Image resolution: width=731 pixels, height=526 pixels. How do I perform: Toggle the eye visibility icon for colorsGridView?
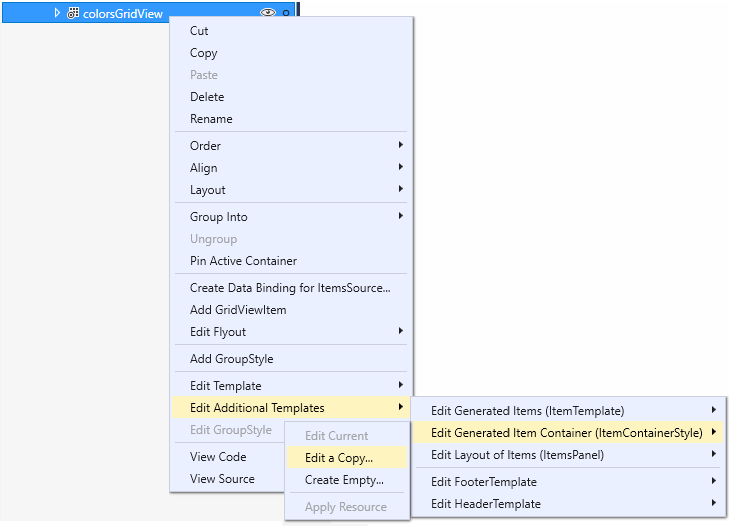click(268, 12)
